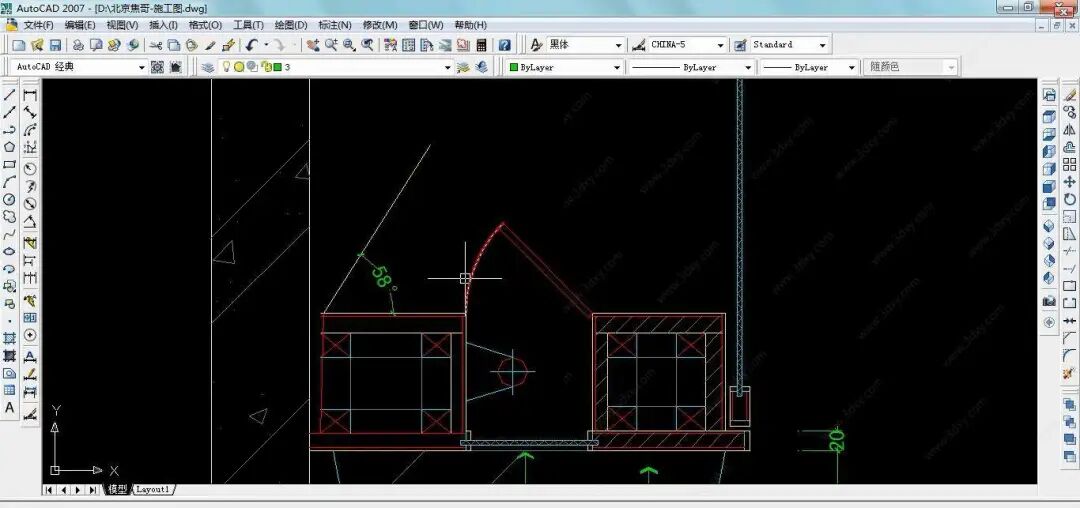Open the 修改(M) menu
This screenshot has height=508, width=1080.
click(x=380, y=25)
